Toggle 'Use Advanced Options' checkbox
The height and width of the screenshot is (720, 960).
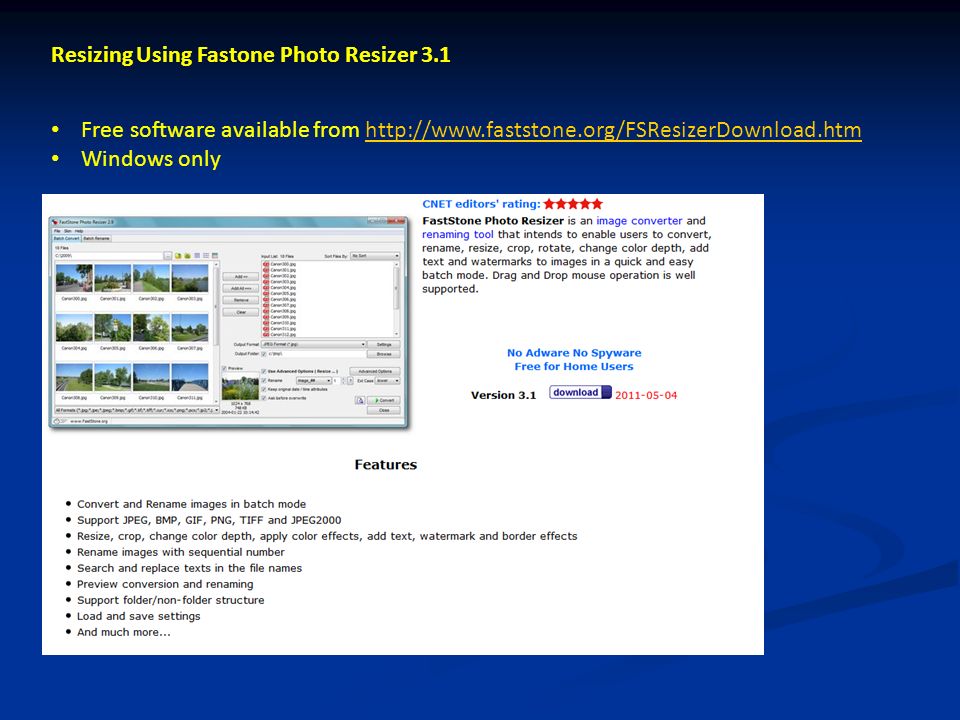[263, 371]
